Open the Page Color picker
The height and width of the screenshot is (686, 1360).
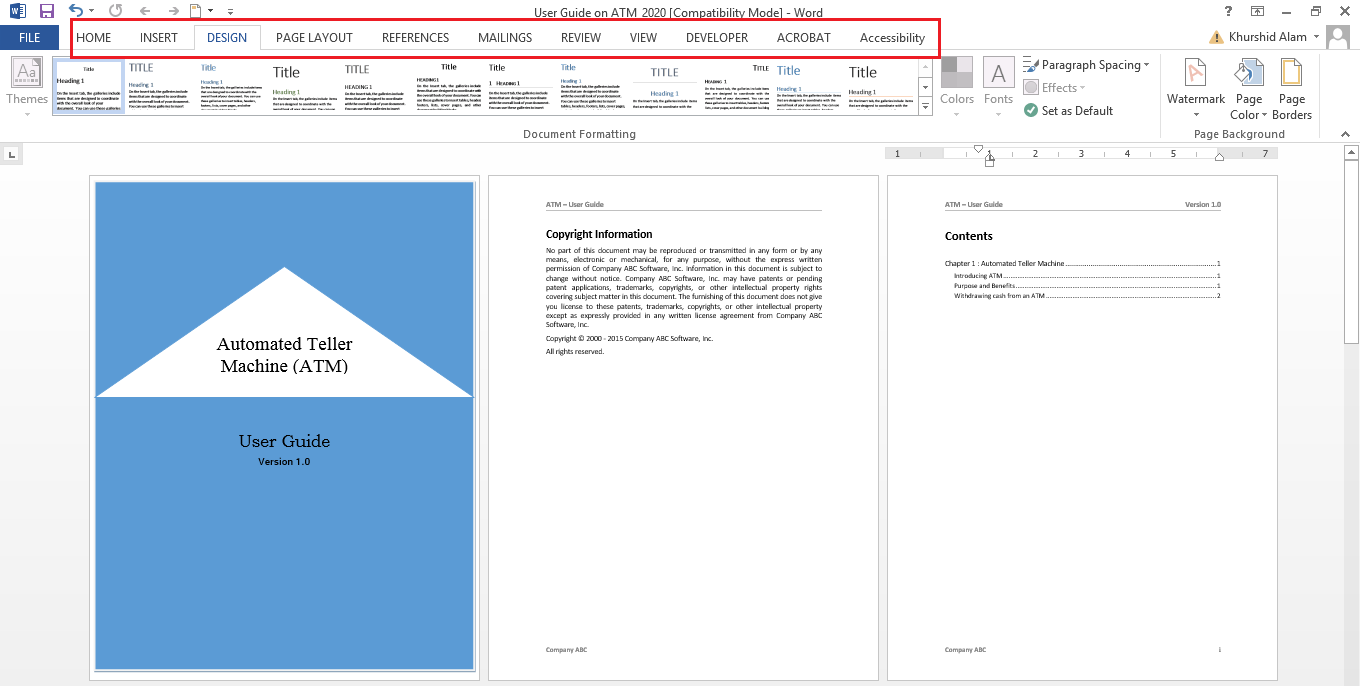(1248, 88)
